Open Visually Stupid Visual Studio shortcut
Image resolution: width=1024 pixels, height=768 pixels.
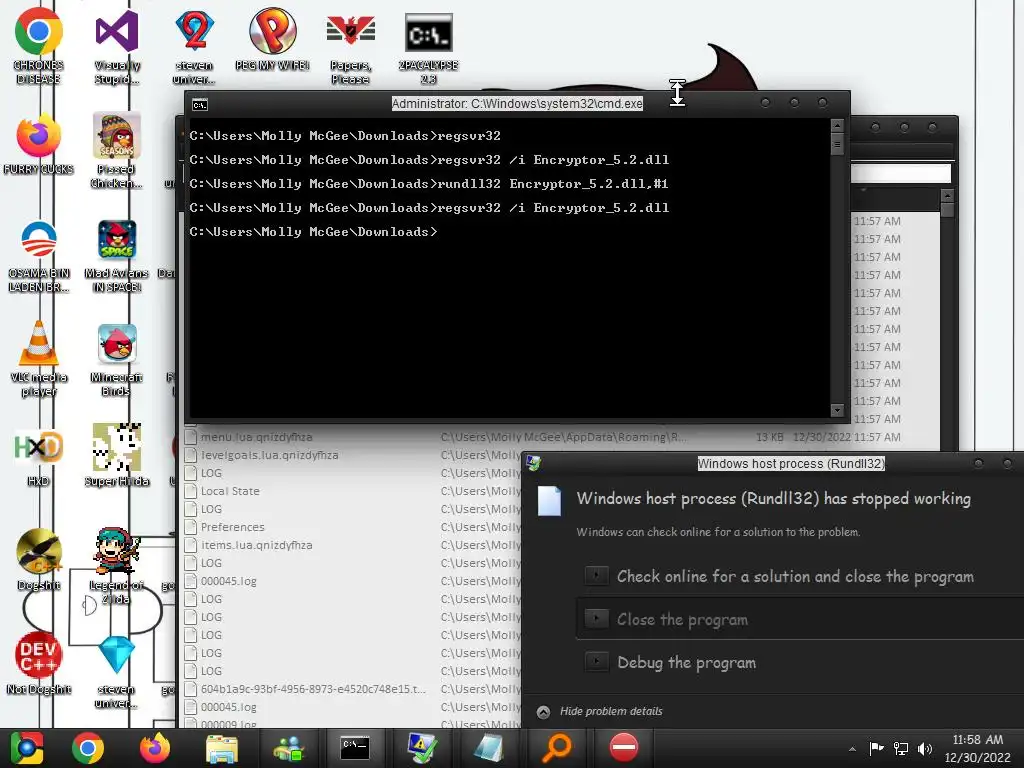pyautogui.click(x=117, y=46)
